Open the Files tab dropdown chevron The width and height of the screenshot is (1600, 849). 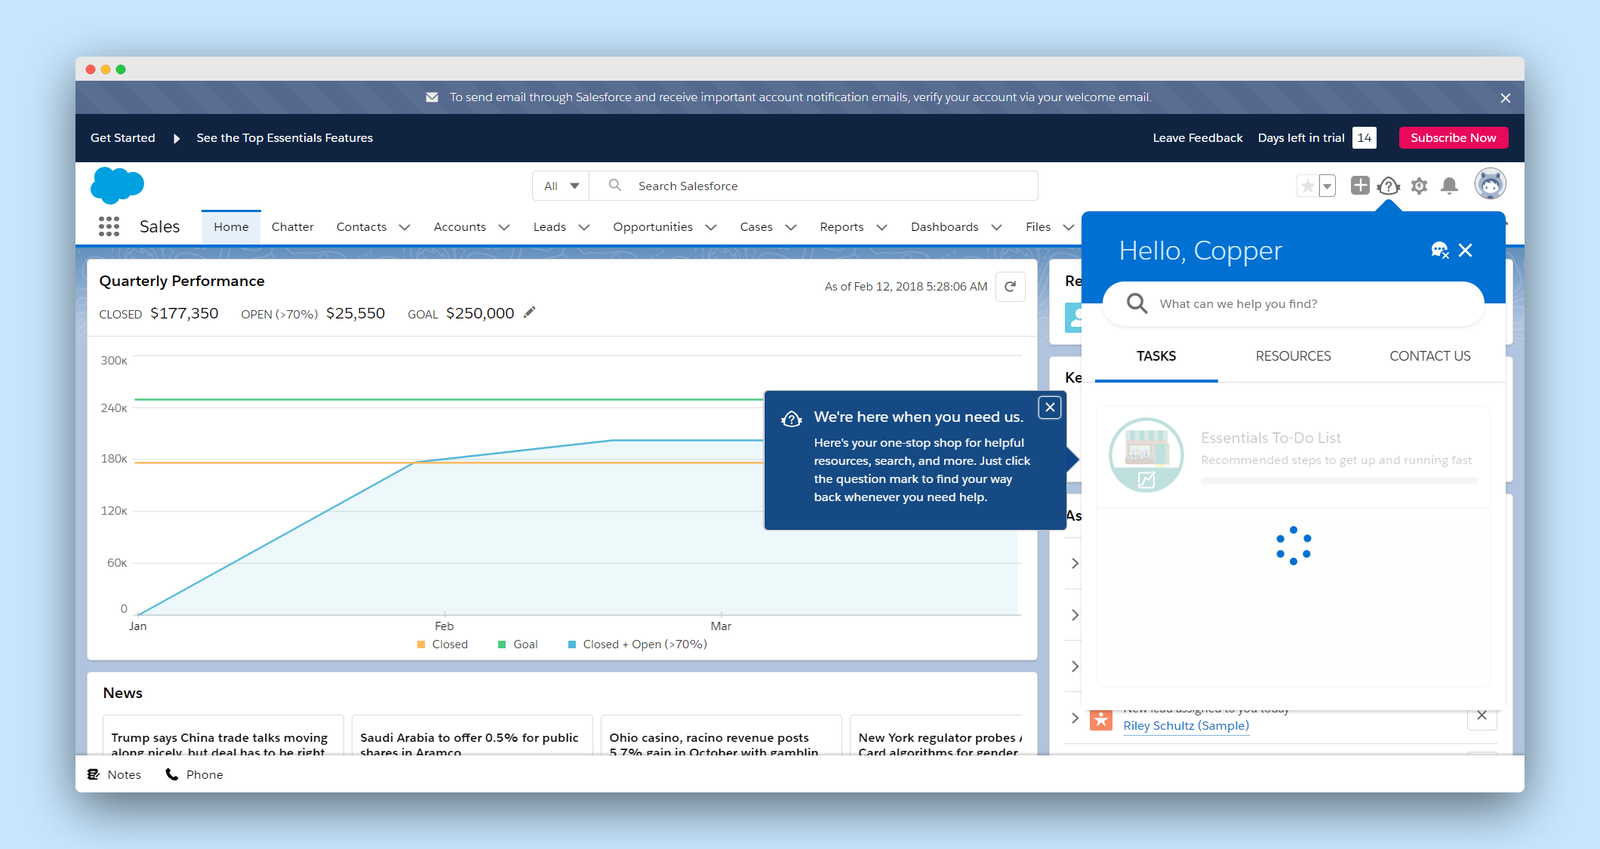click(x=1068, y=227)
